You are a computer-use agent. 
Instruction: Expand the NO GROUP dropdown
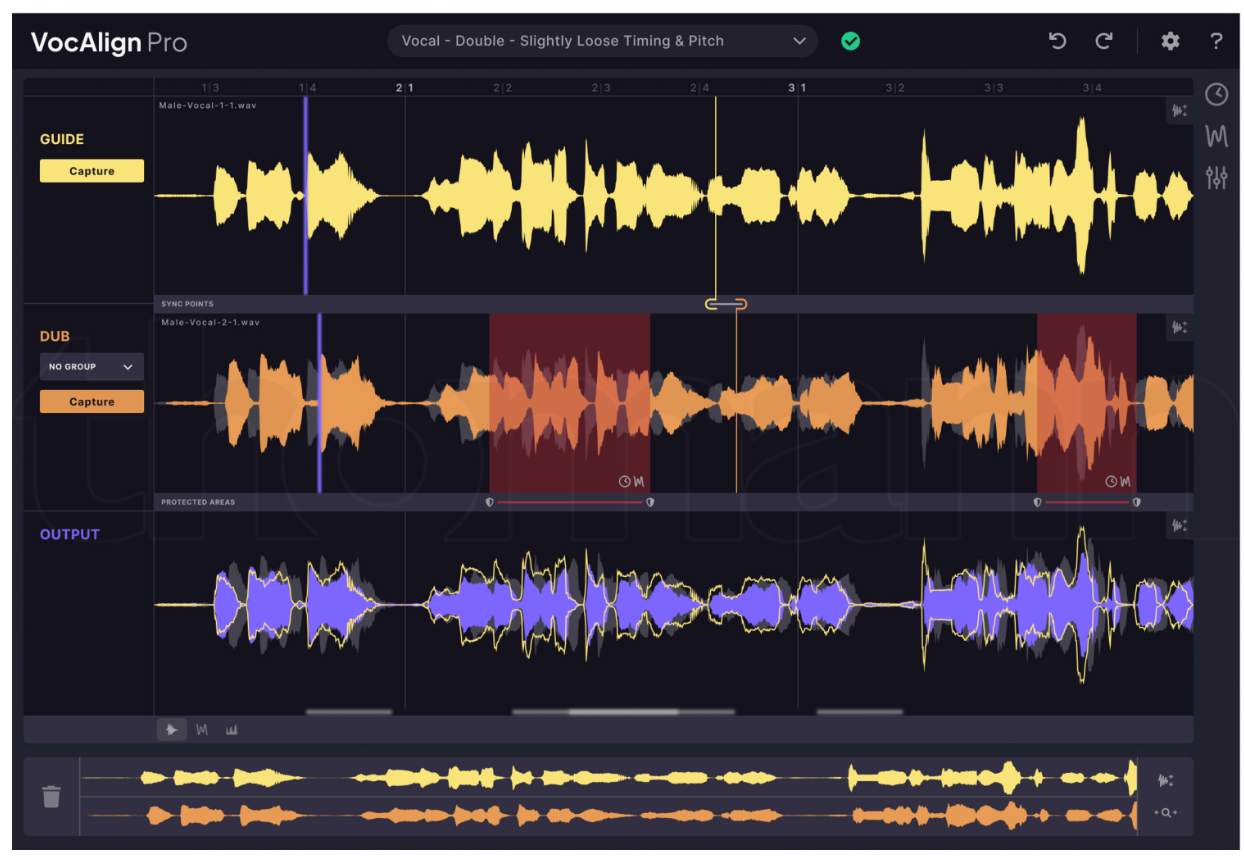pos(91,367)
